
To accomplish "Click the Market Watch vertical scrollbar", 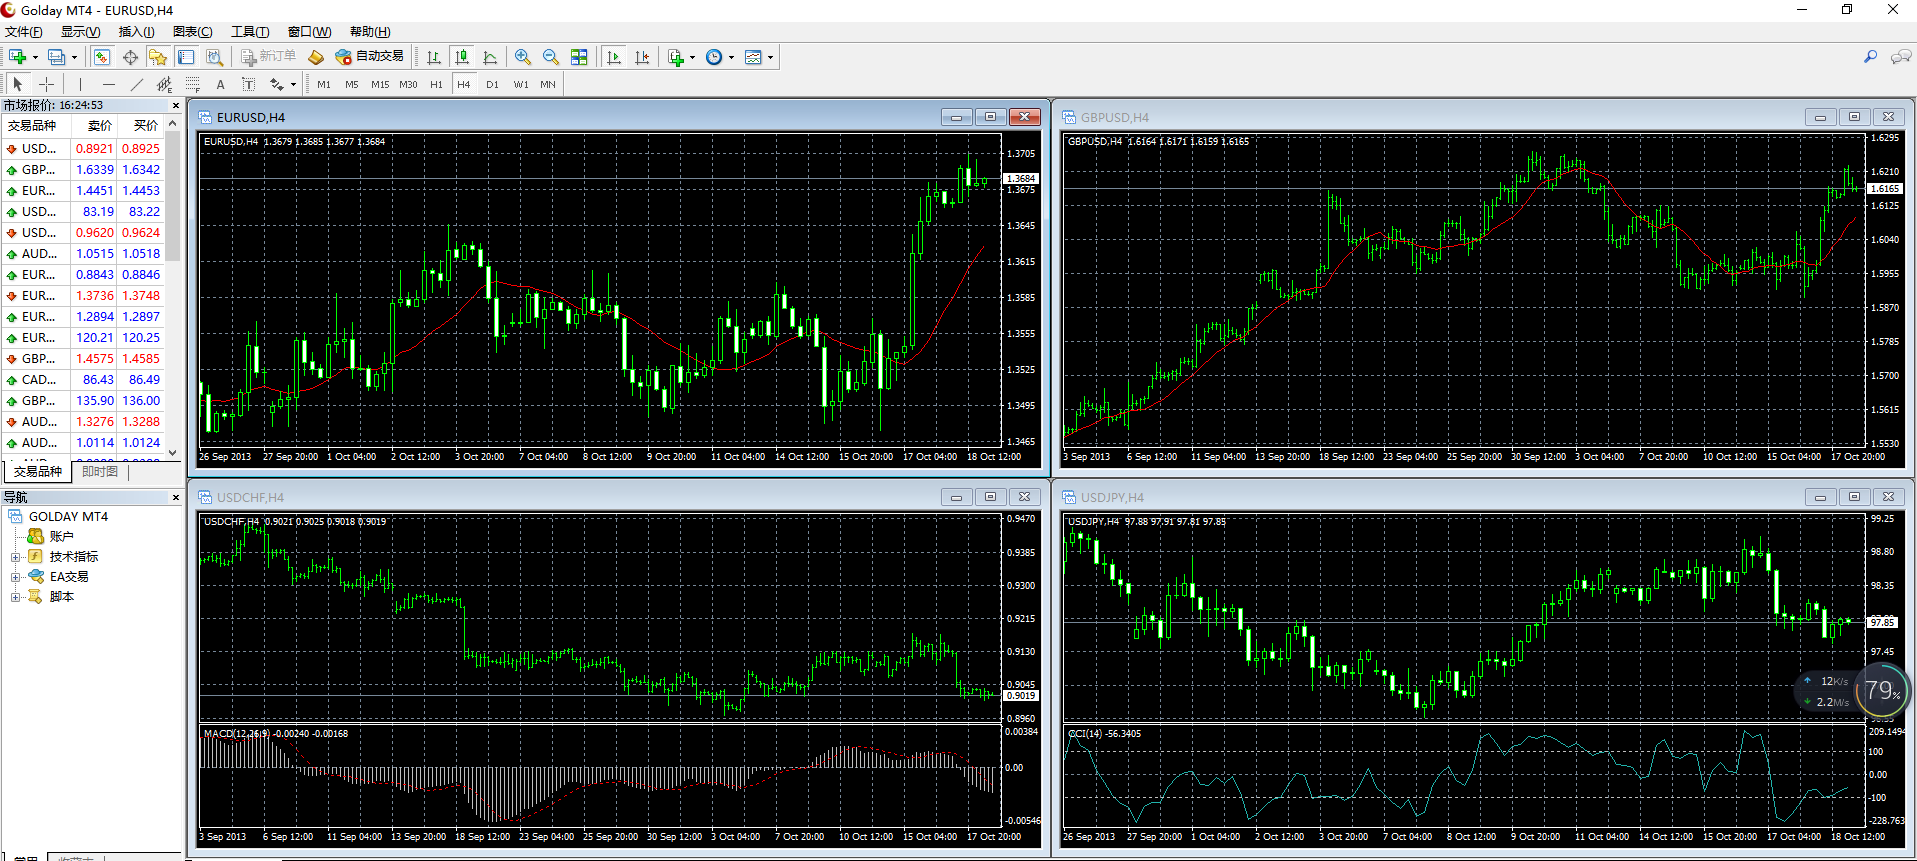I will pos(173,288).
